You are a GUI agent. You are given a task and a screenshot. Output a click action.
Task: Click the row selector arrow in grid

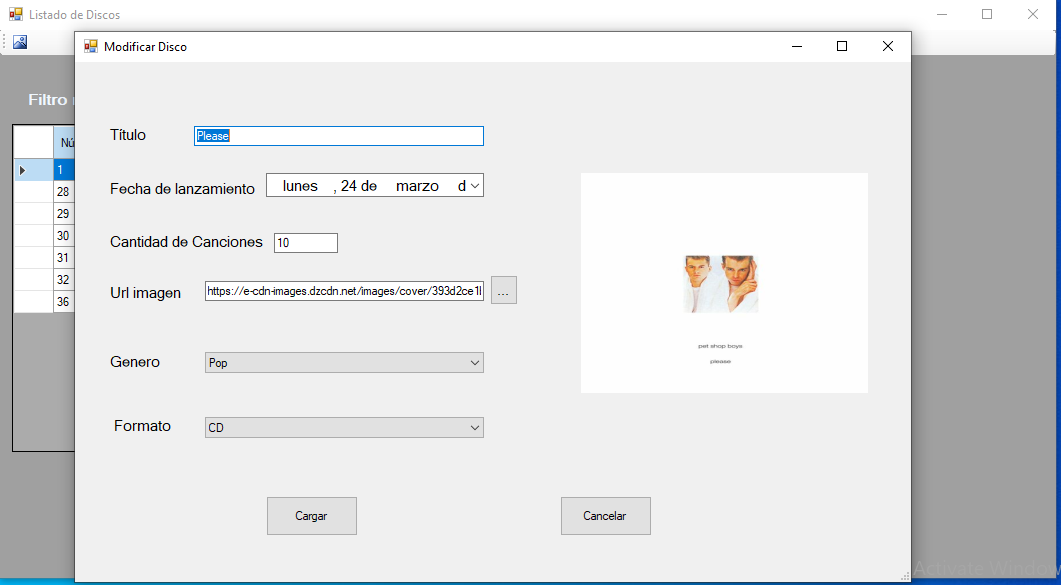23,170
